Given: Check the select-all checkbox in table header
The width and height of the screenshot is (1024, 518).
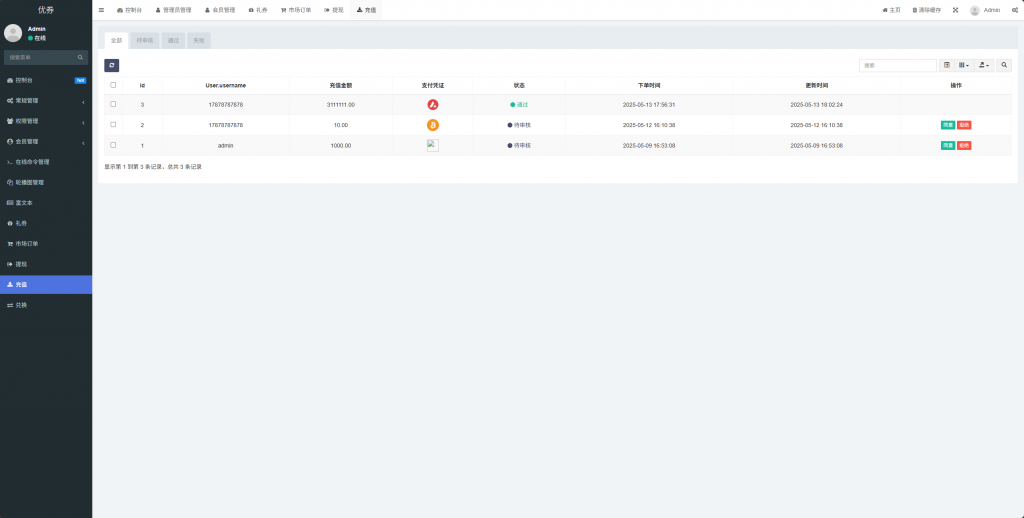Looking at the screenshot, I should (x=113, y=85).
